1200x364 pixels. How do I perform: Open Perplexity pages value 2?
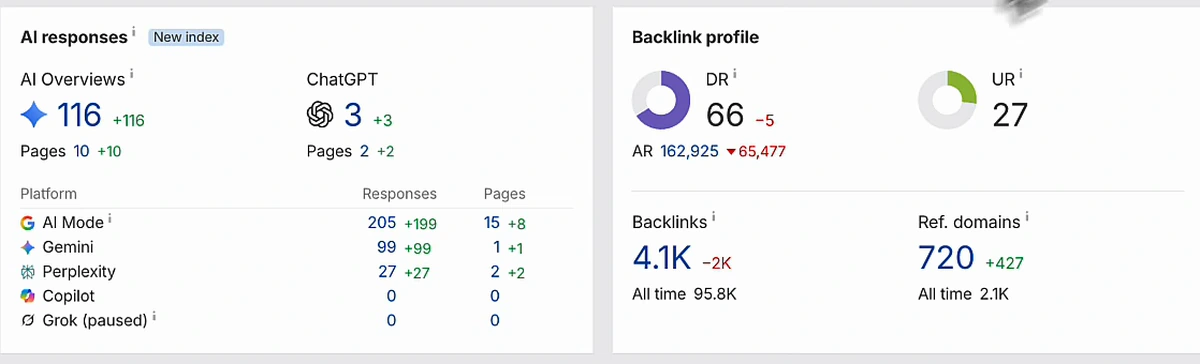click(496, 272)
